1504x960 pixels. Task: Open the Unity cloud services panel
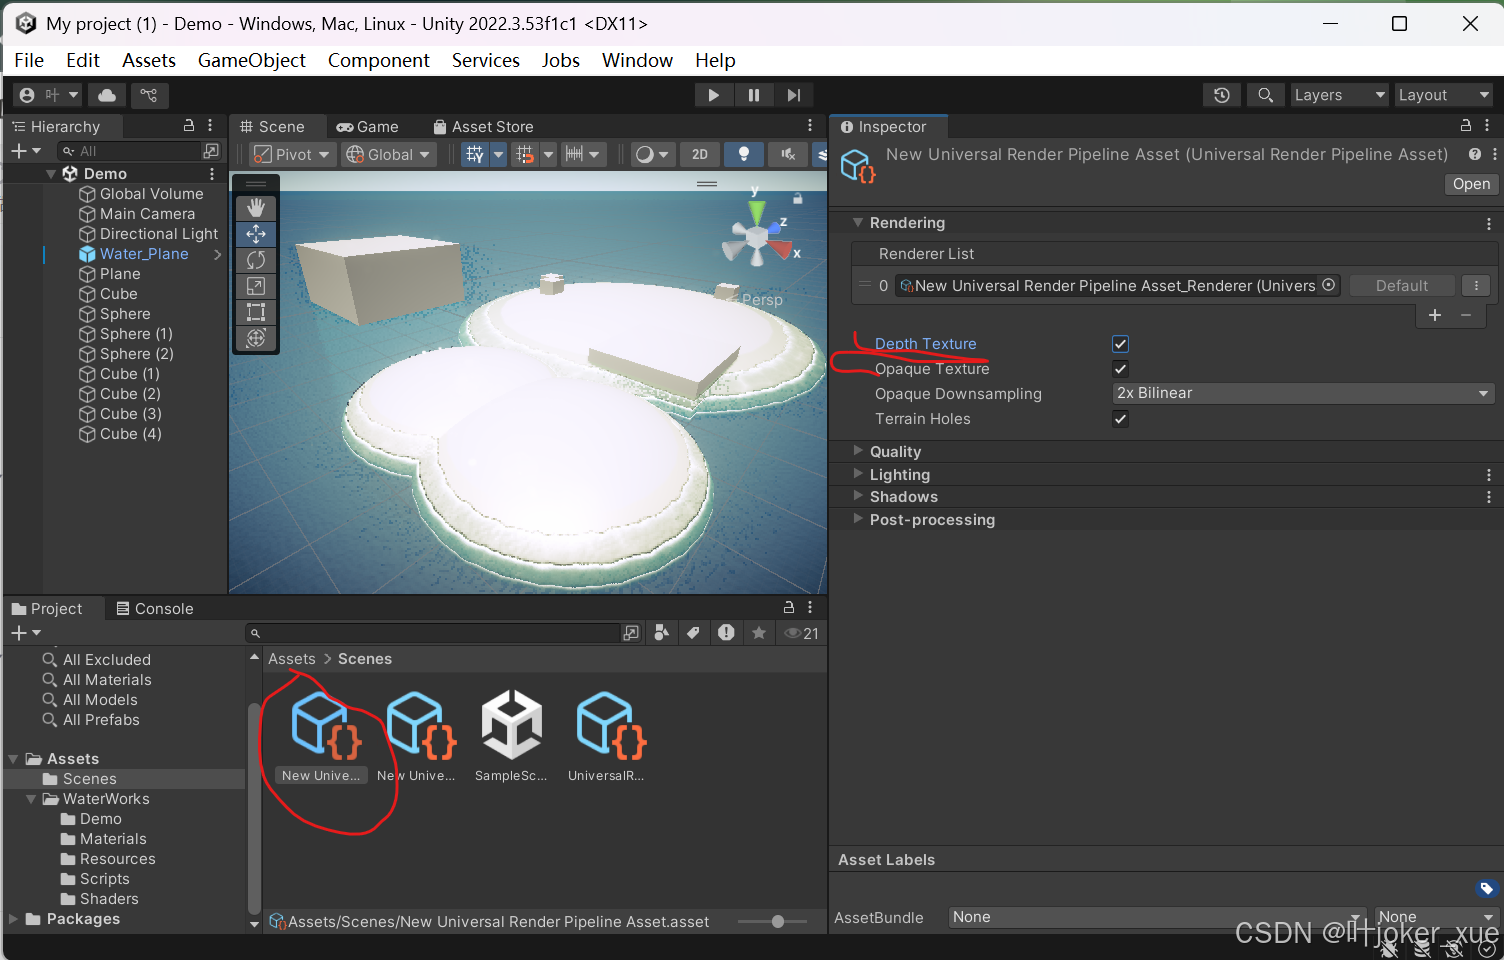tap(107, 95)
